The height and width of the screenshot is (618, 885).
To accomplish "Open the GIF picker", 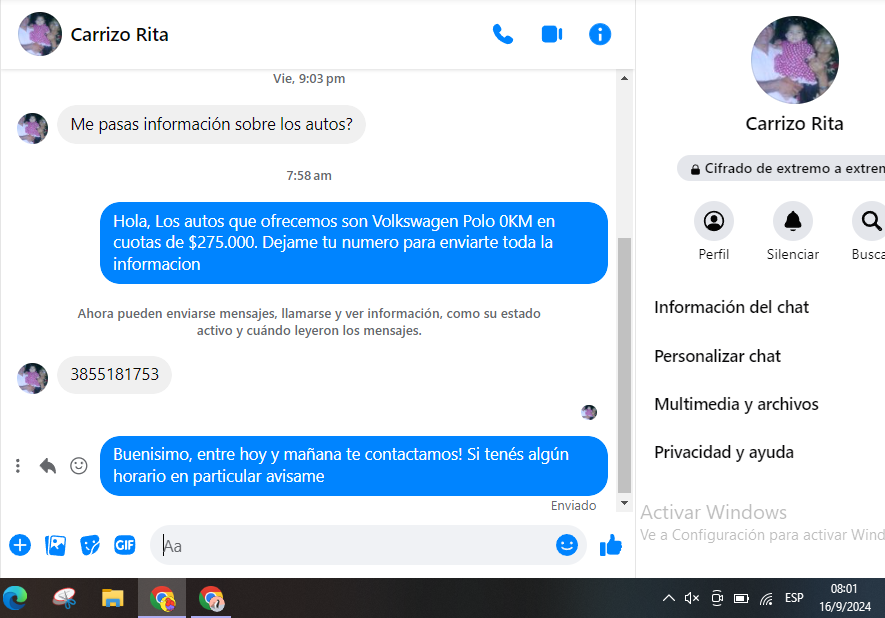I will click(x=124, y=545).
